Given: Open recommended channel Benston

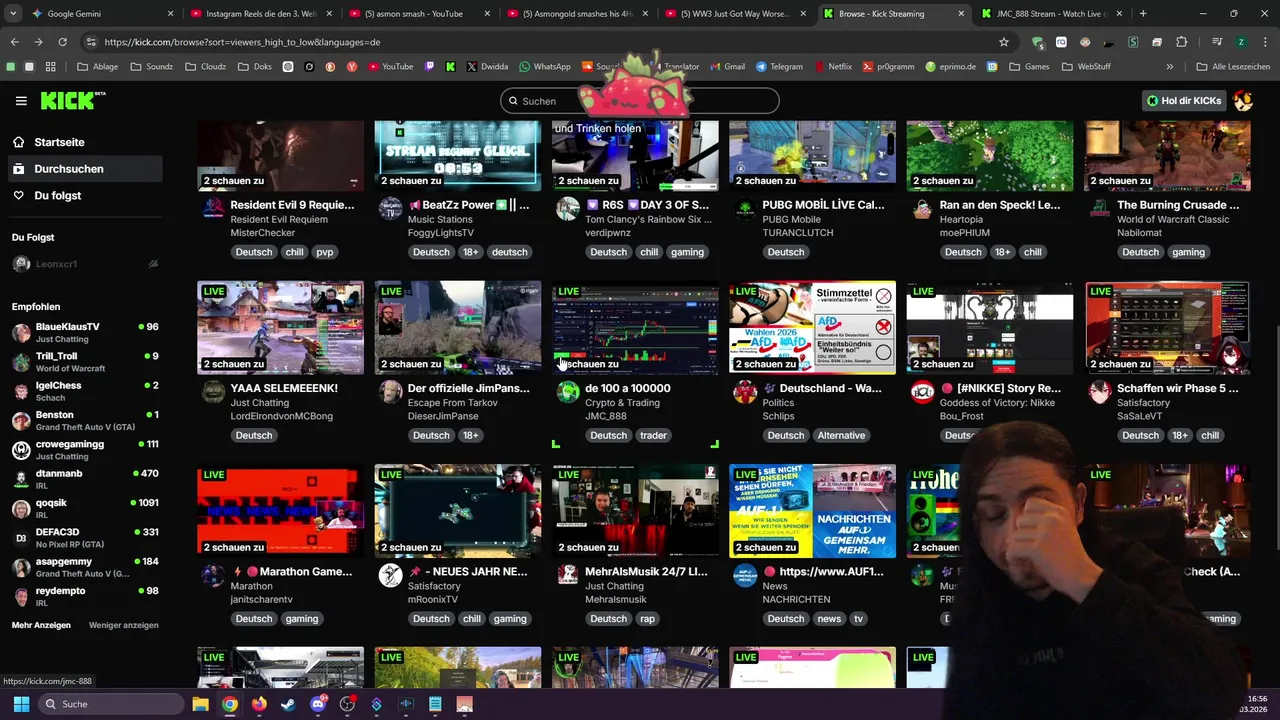Looking at the screenshot, I should pos(85,421).
